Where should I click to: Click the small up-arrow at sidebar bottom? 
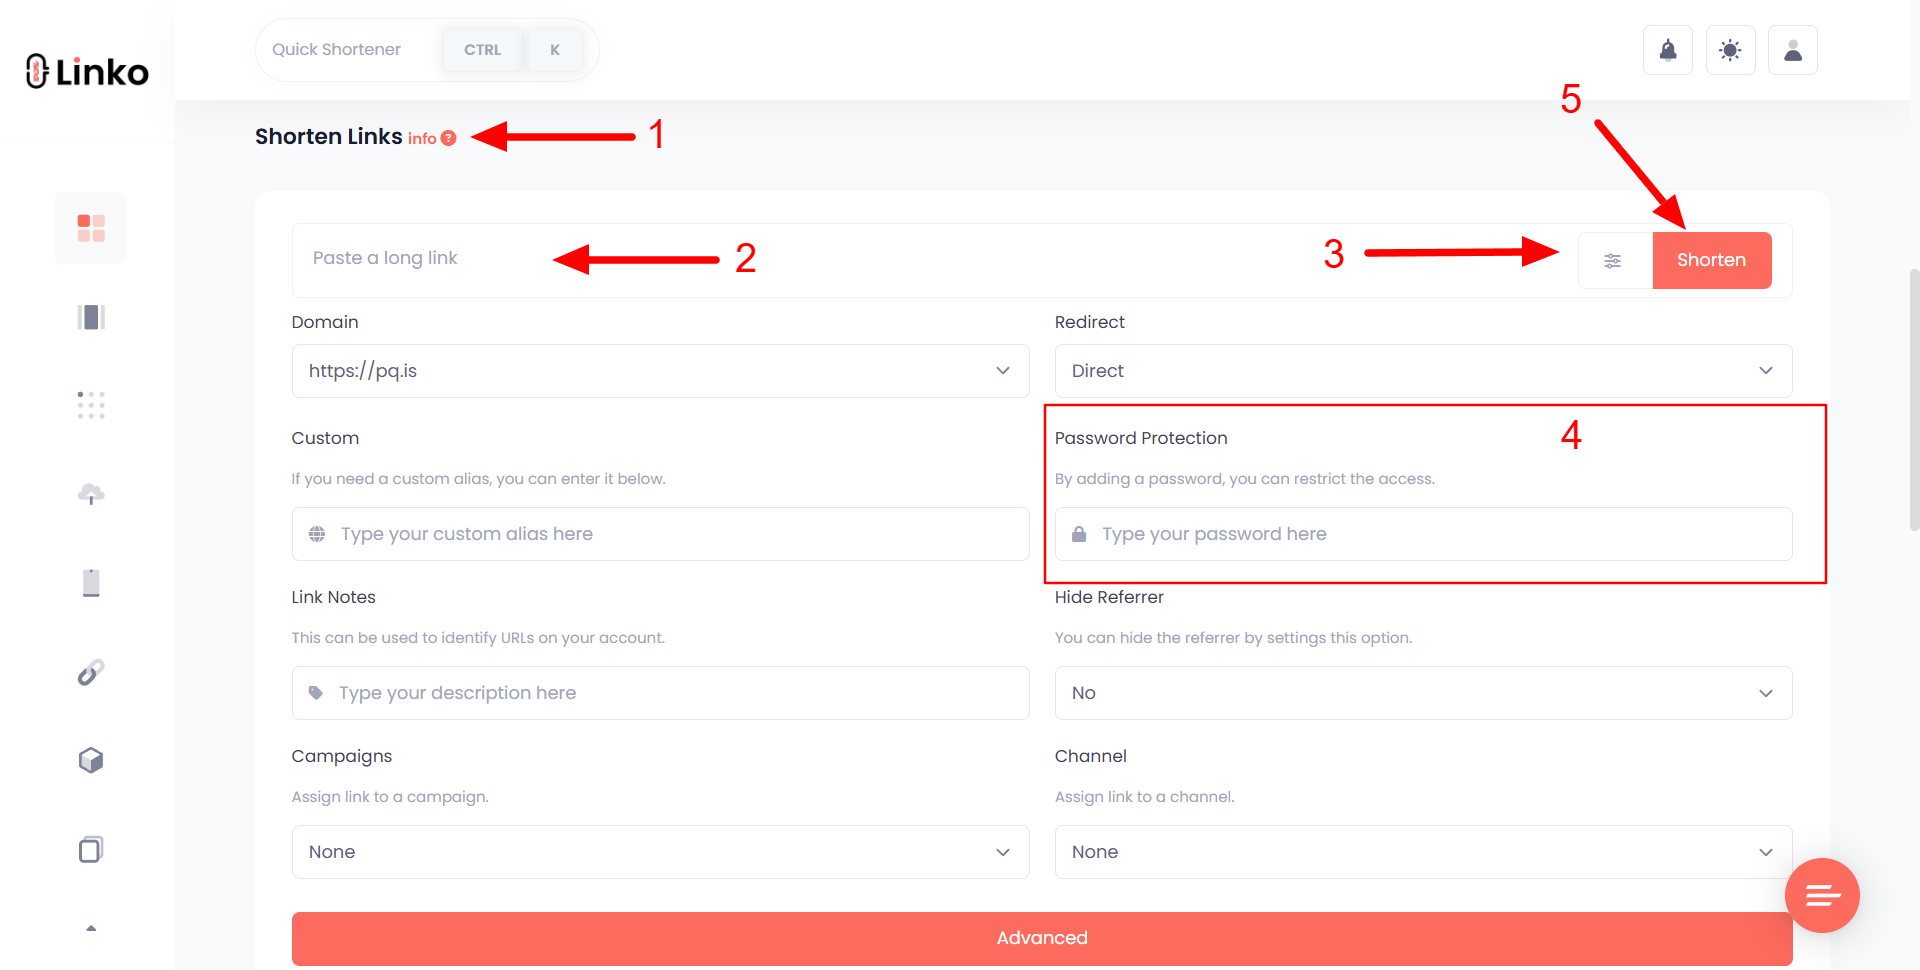pyautogui.click(x=91, y=929)
